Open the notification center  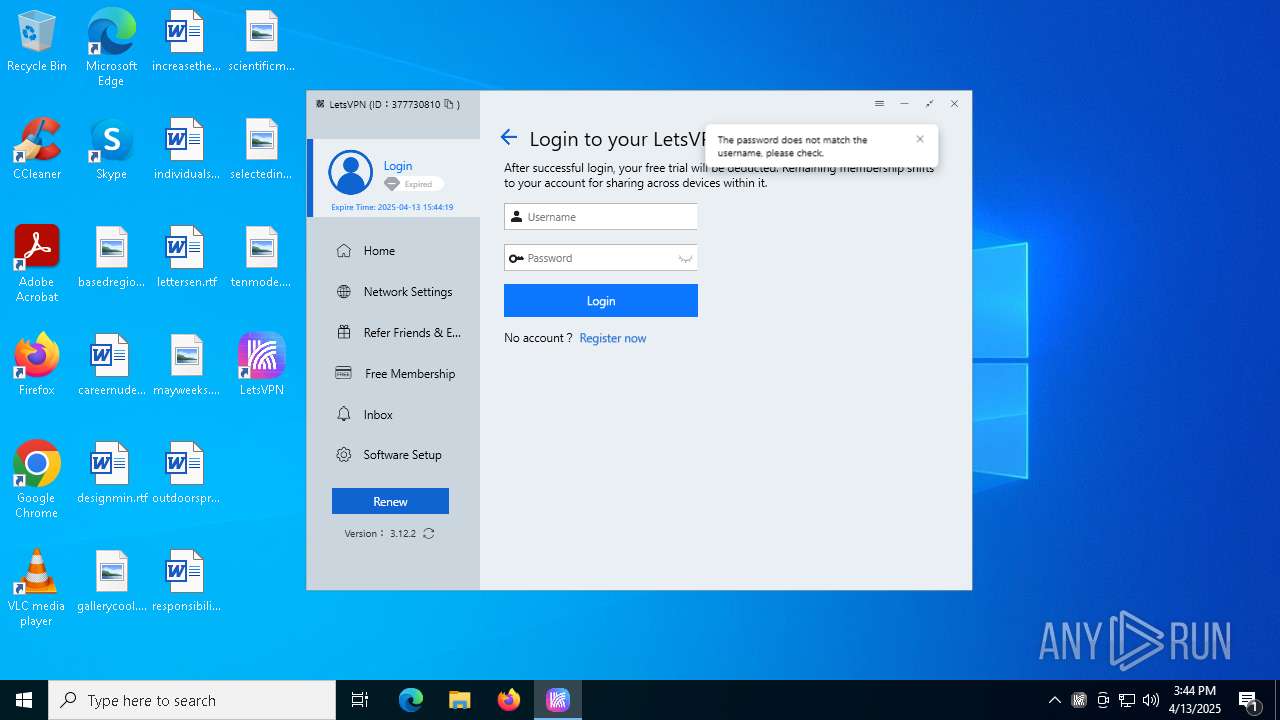click(1248, 701)
